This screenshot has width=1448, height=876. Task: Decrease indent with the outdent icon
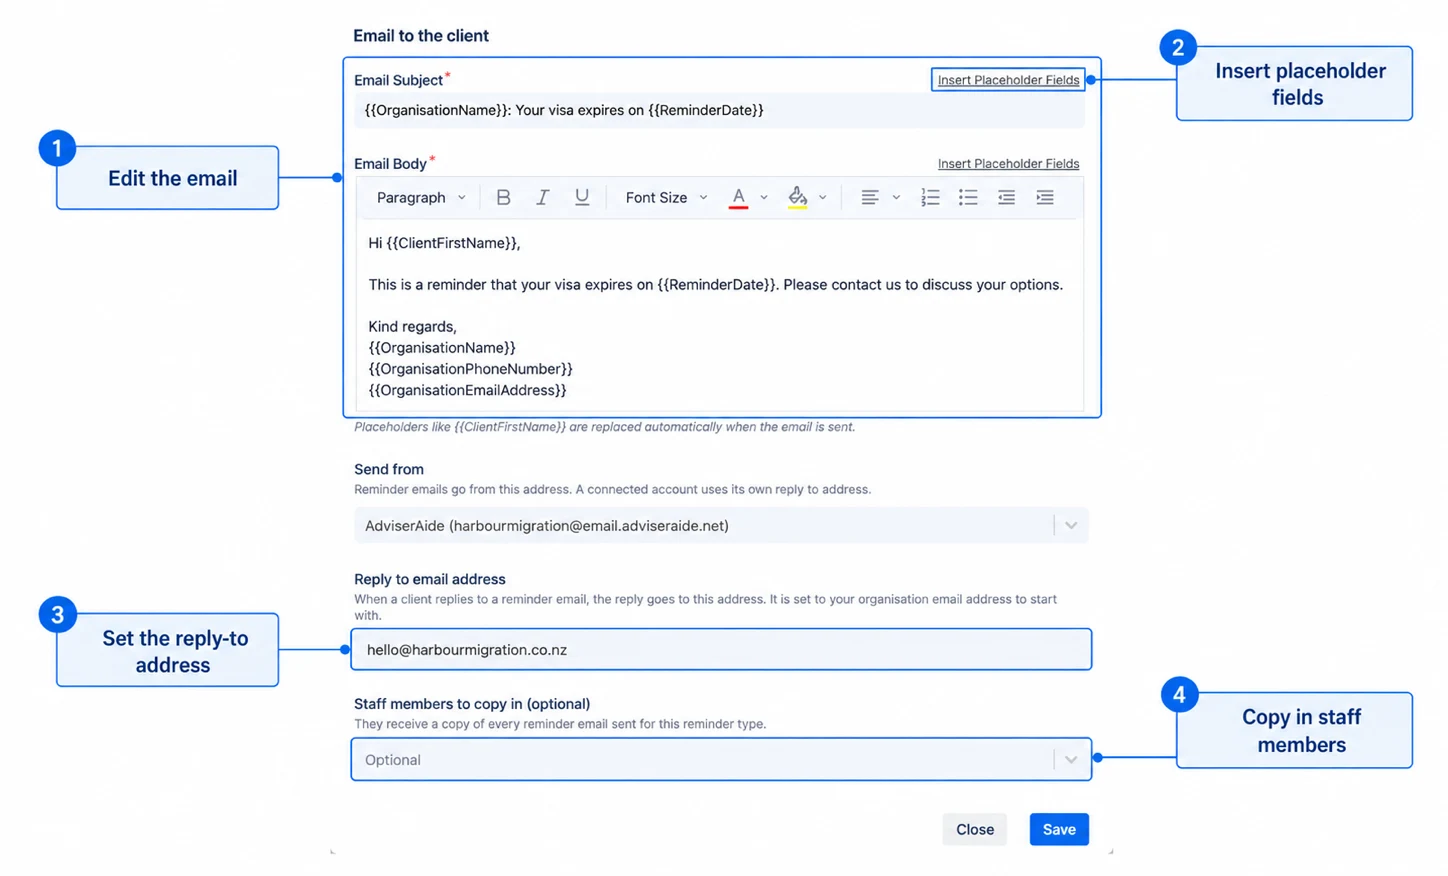(1006, 198)
